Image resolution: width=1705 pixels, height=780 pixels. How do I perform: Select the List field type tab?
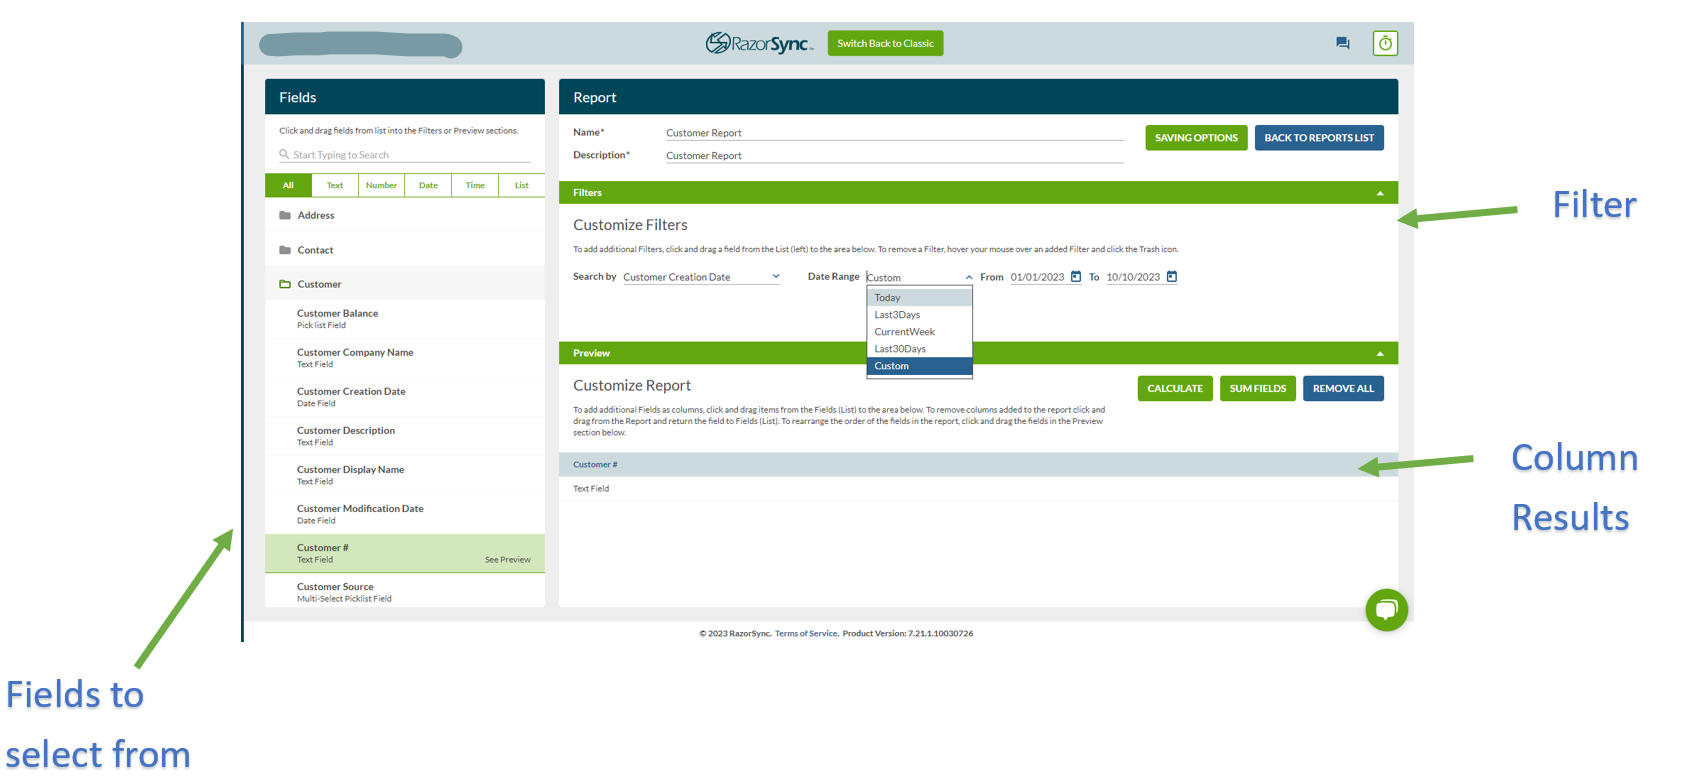click(521, 185)
